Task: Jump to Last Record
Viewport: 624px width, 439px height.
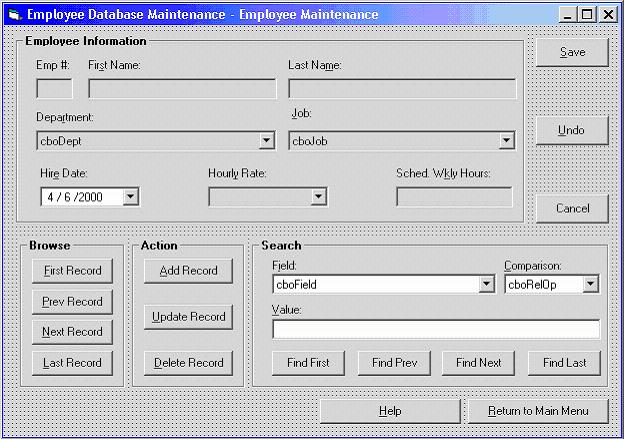Action: (x=72, y=363)
